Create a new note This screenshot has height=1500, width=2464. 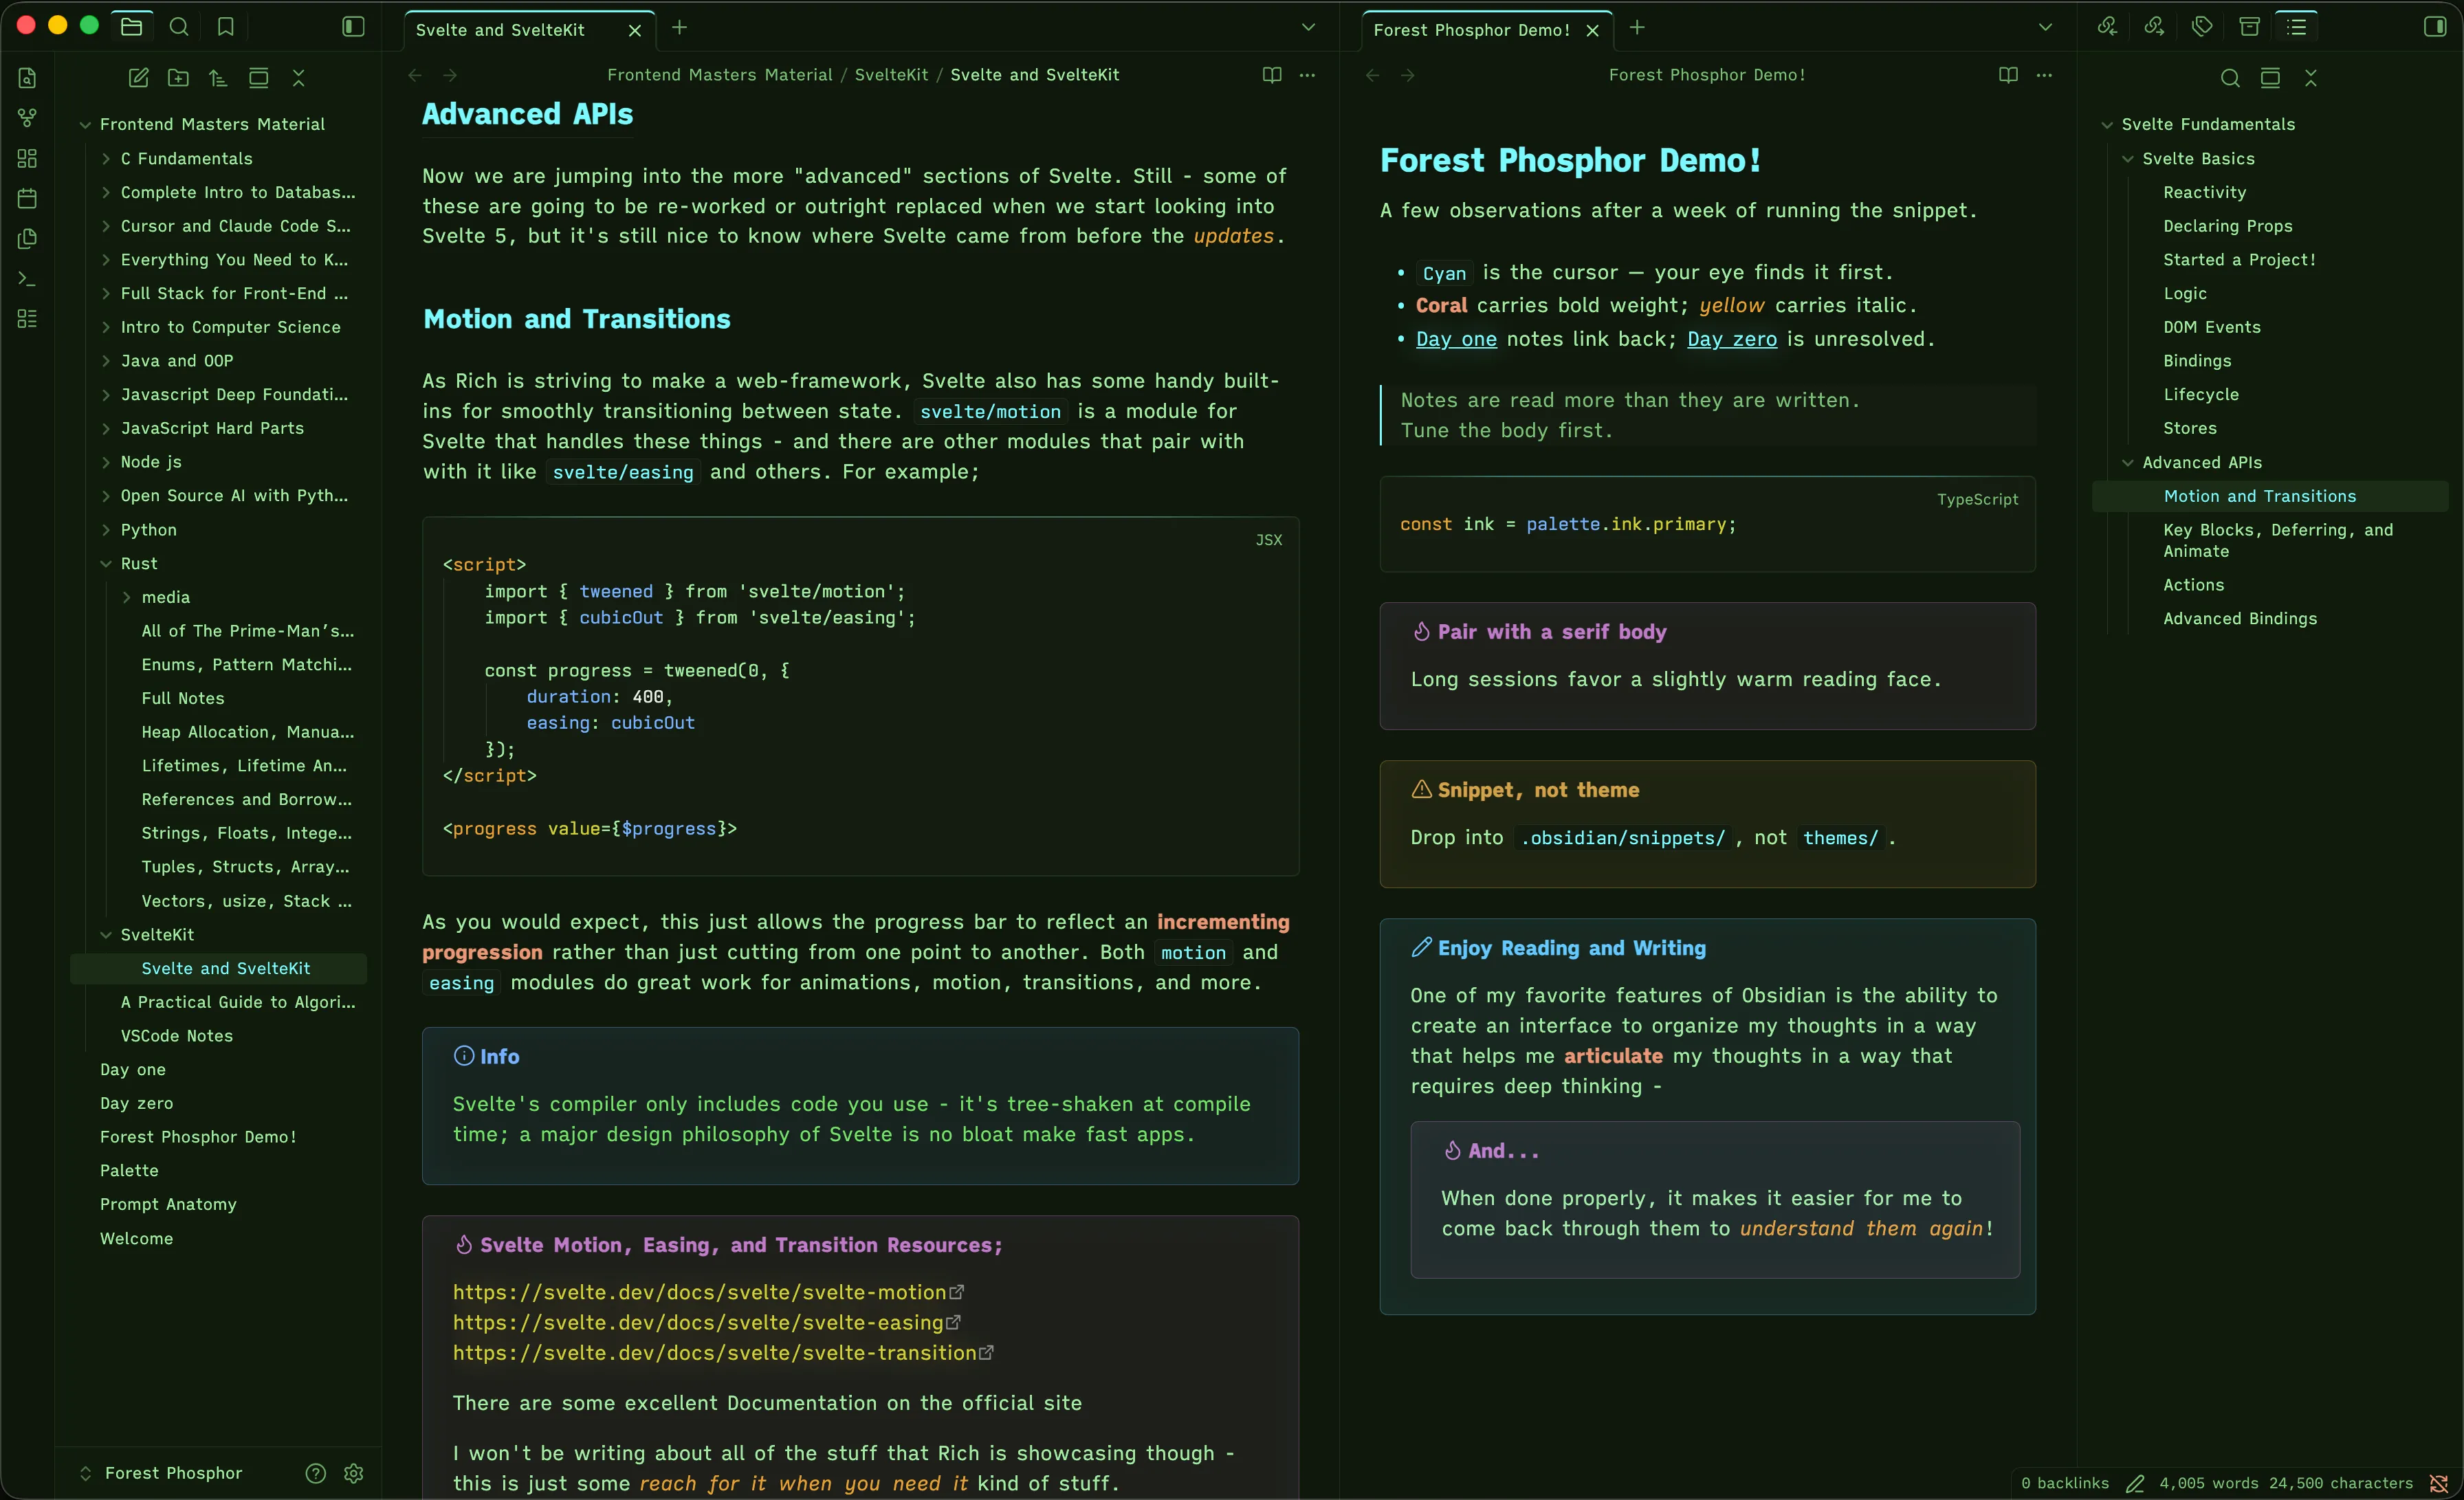click(138, 78)
